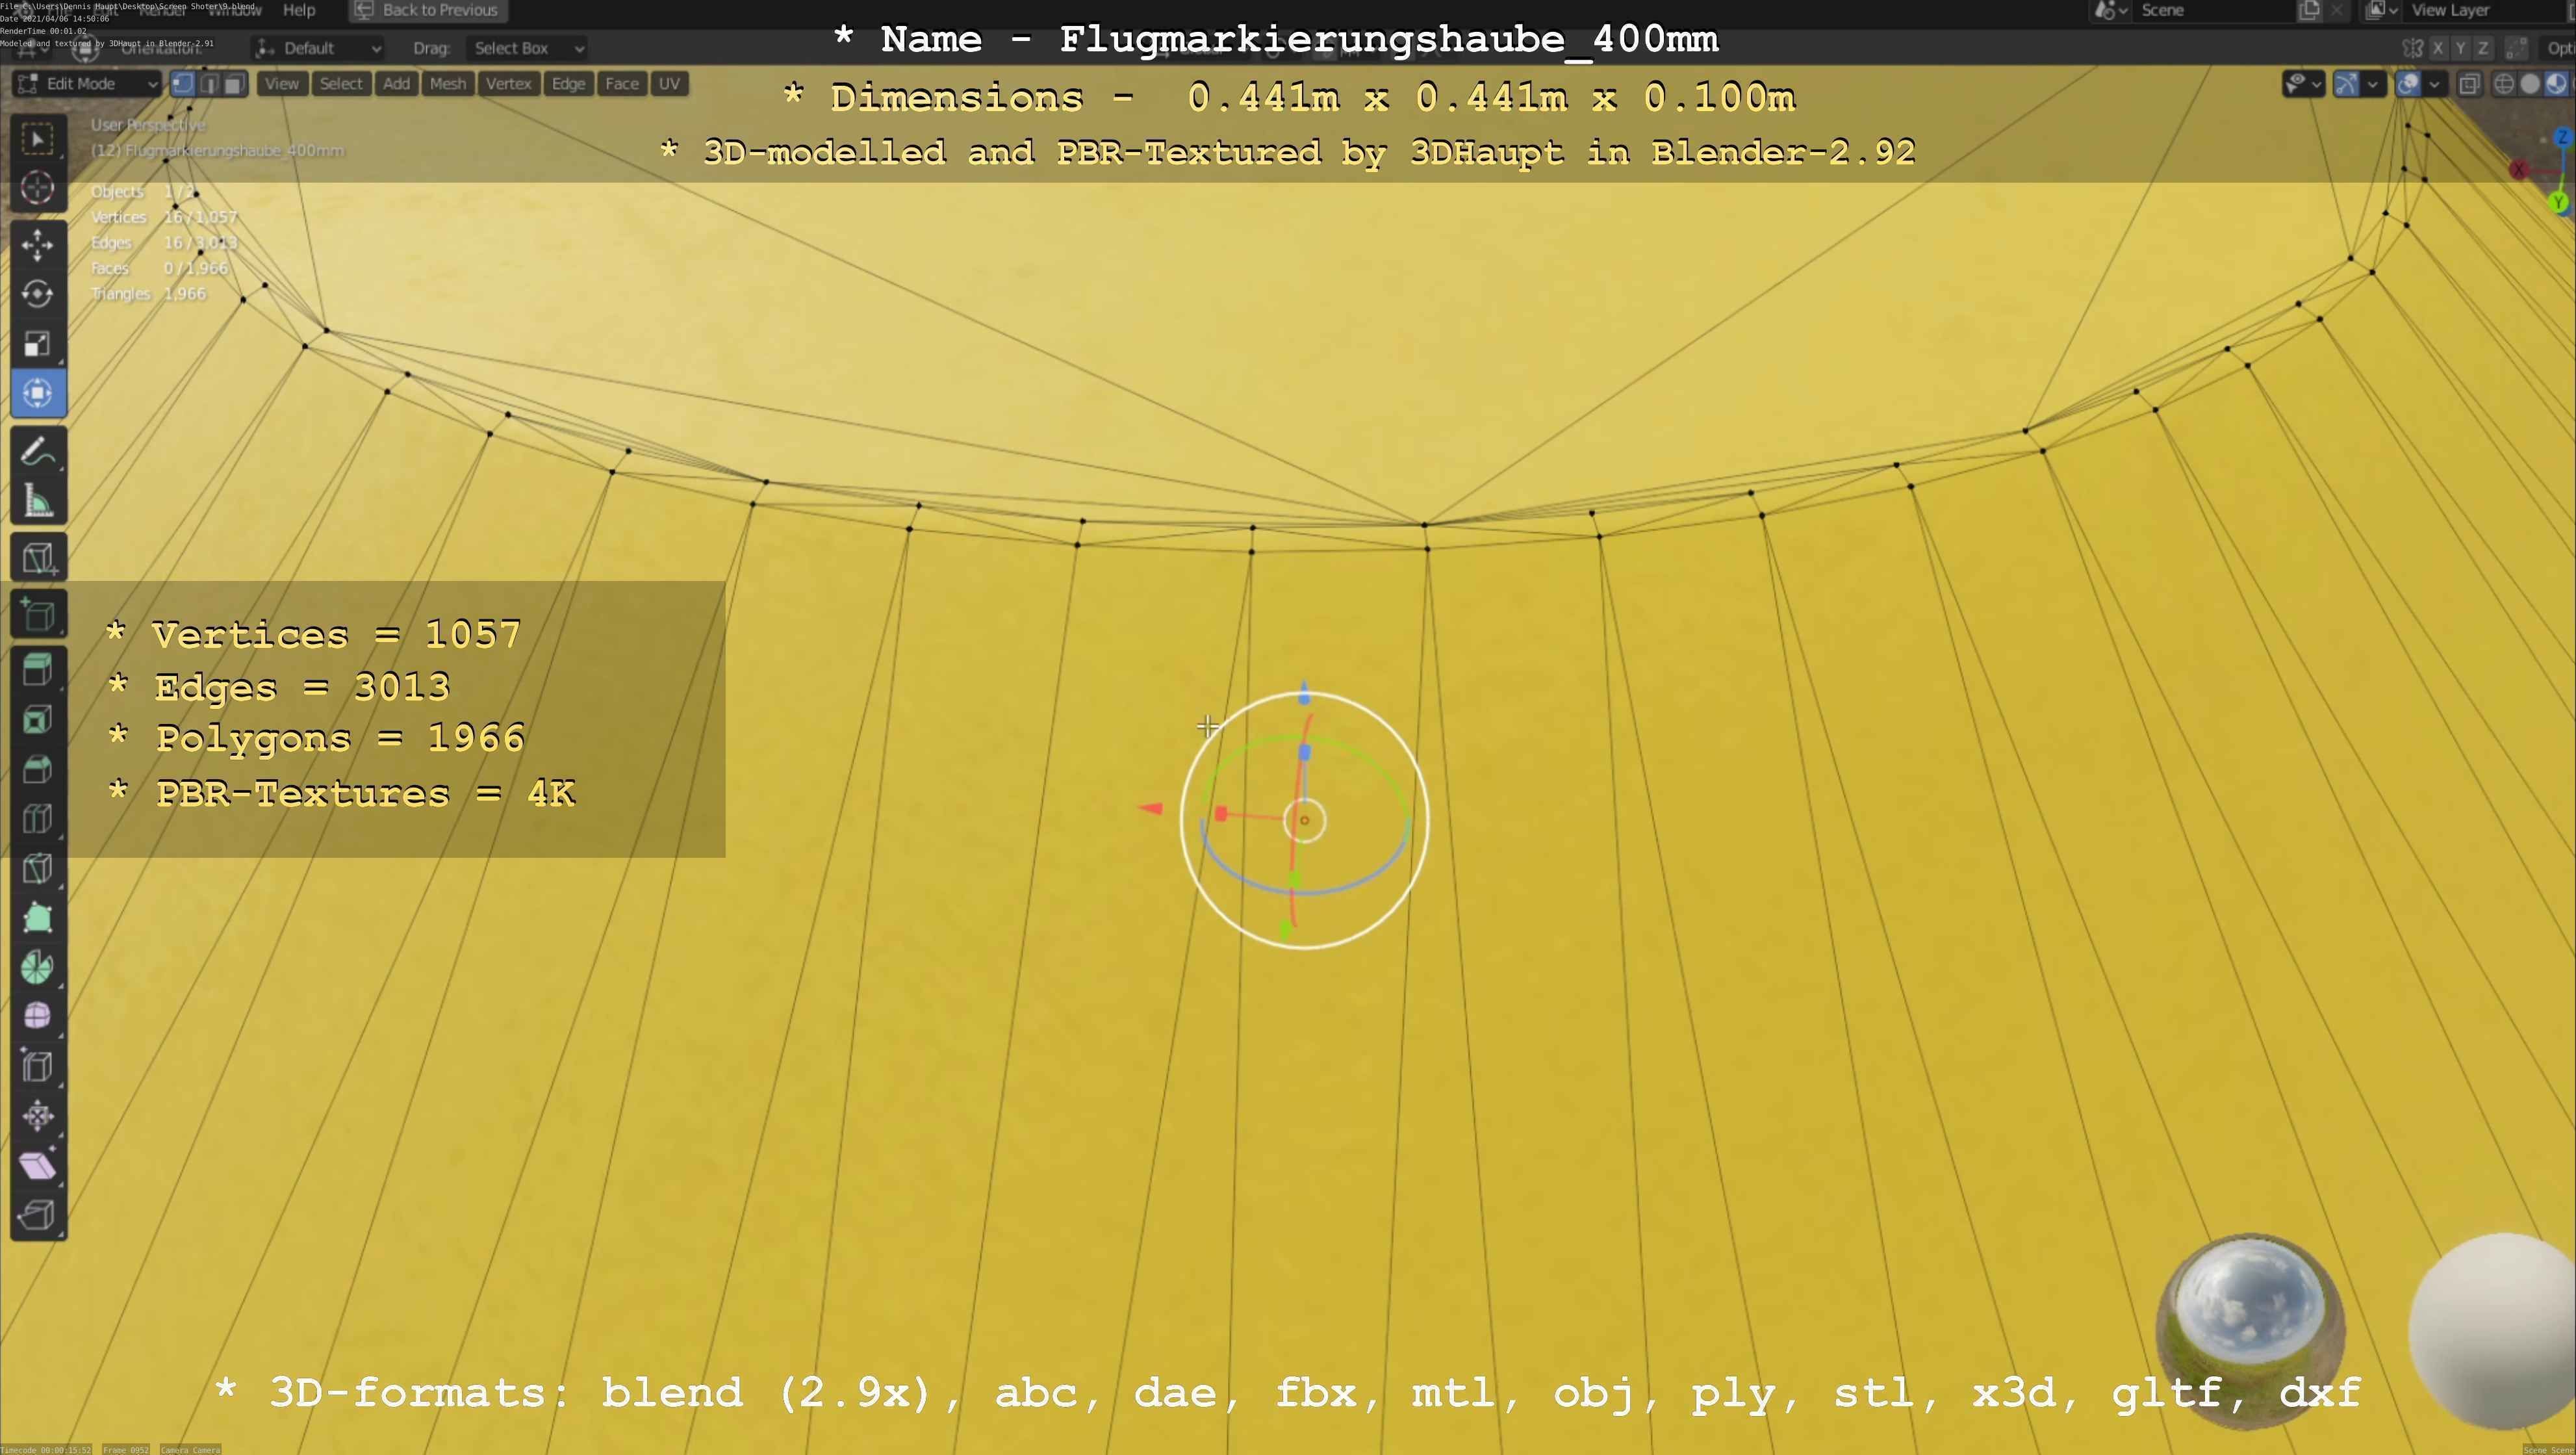Activate the Scale tool
Viewport: 2576px width, 1455px height.
click(x=38, y=344)
